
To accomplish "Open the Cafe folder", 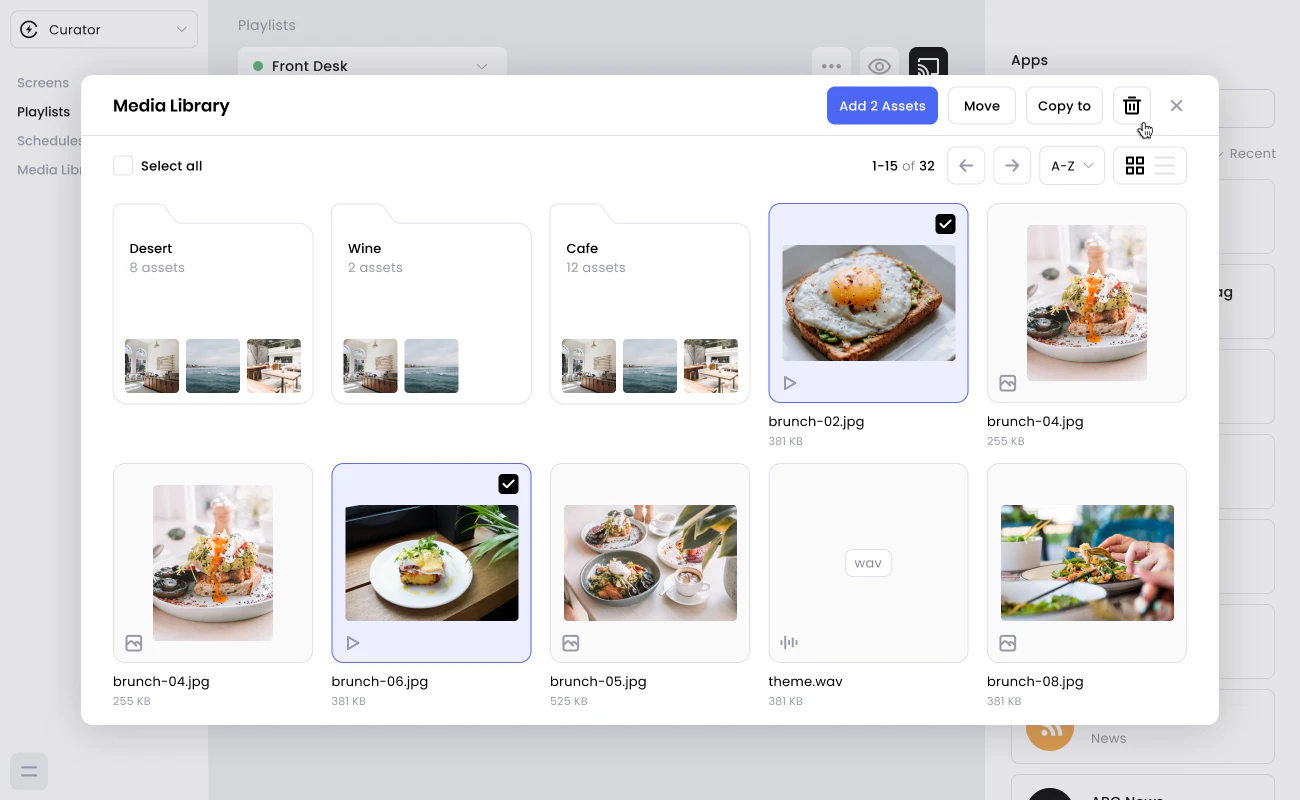I will click(650, 304).
